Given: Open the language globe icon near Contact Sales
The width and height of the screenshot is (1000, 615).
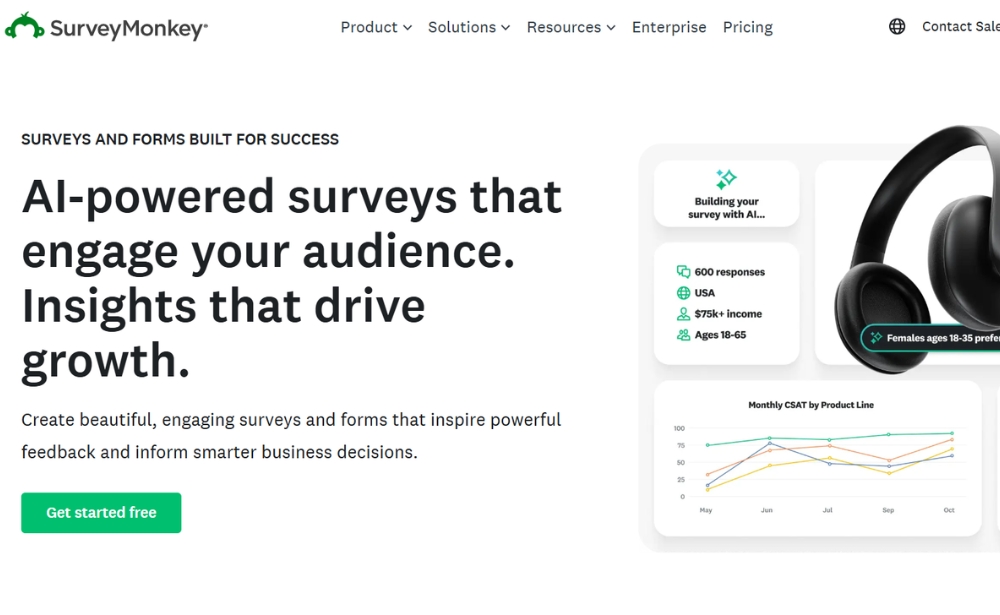Looking at the screenshot, I should pos(895,26).
